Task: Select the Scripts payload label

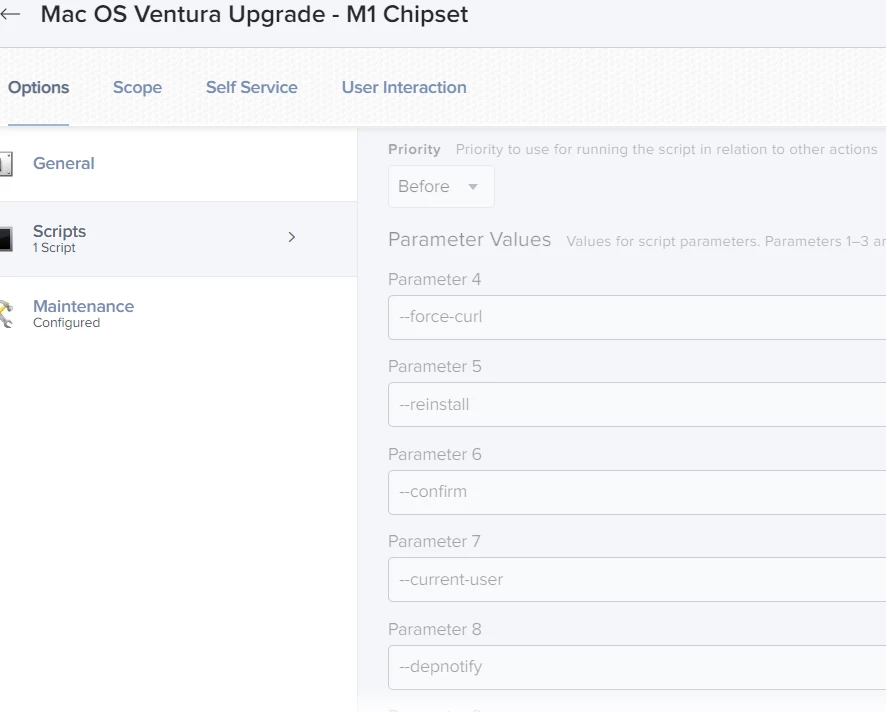Action: [59, 231]
